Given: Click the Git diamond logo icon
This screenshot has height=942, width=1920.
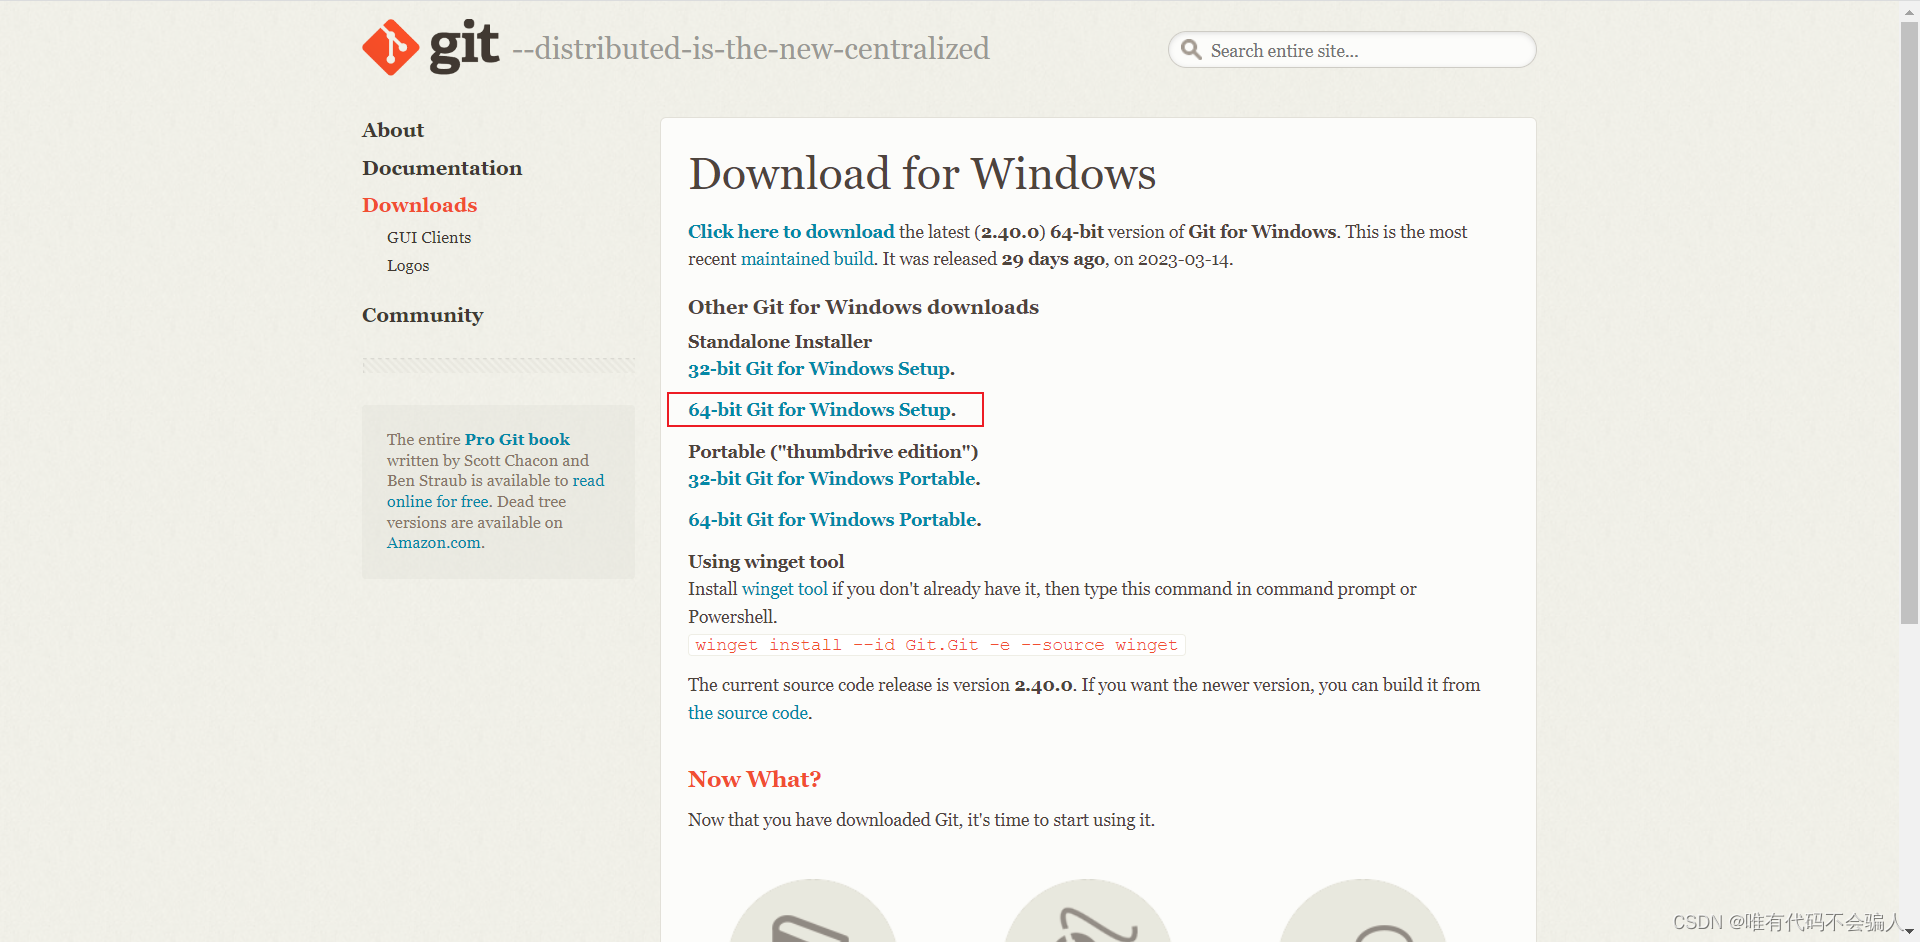Looking at the screenshot, I should [x=390, y=47].
